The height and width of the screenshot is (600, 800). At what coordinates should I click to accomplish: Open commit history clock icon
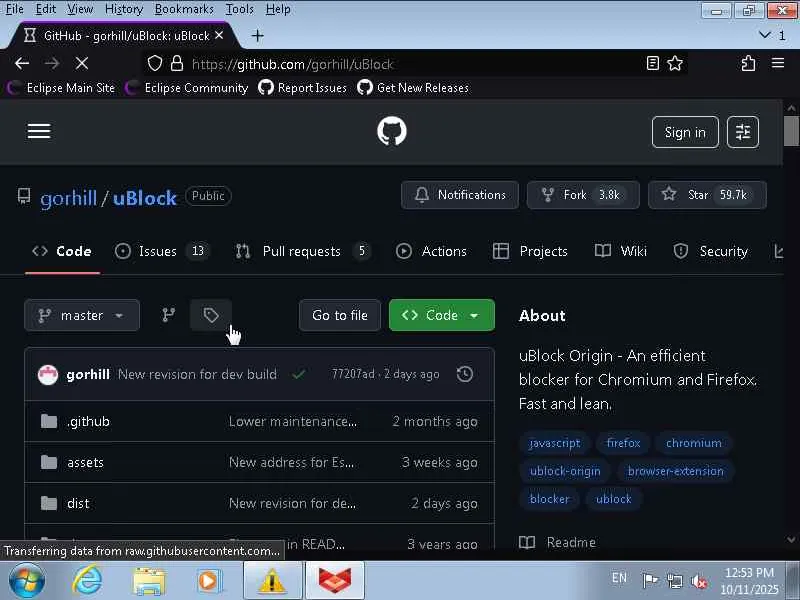[x=465, y=374]
